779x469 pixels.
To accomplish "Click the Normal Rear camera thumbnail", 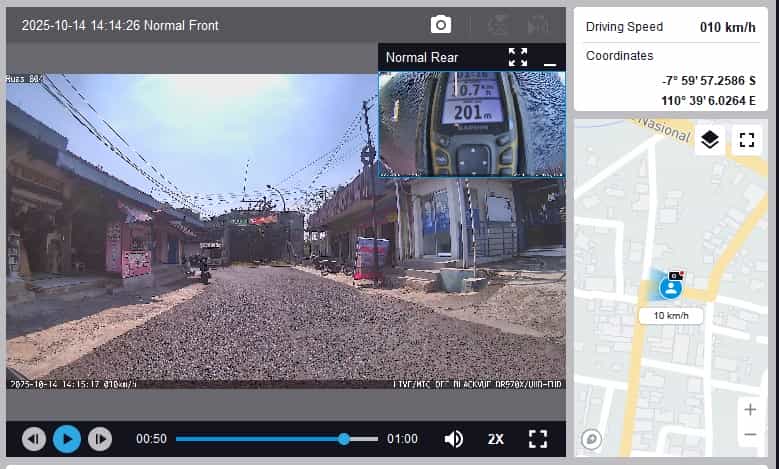I will click(x=471, y=123).
